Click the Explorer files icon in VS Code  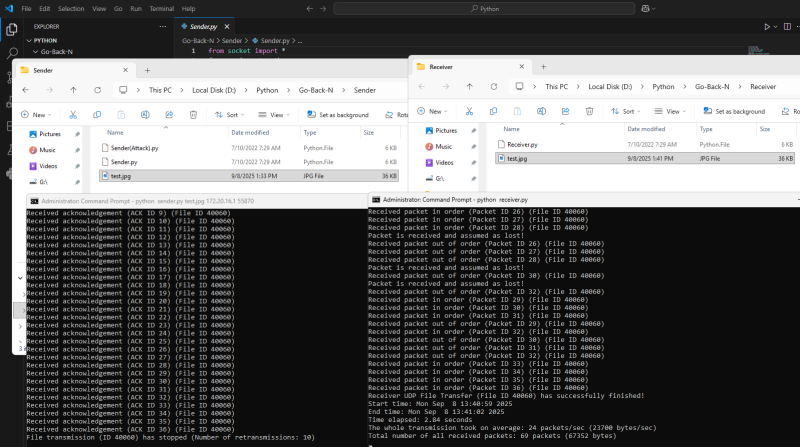tap(14, 28)
